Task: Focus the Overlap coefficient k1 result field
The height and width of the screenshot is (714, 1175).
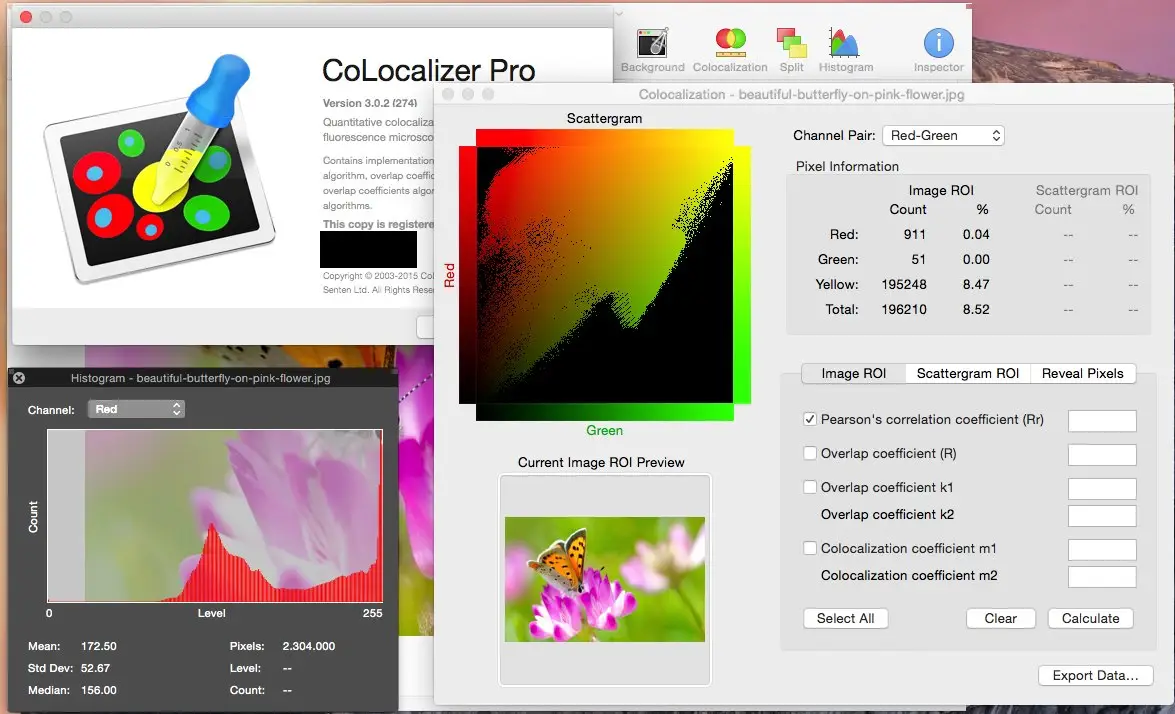Action: point(1102,488)
